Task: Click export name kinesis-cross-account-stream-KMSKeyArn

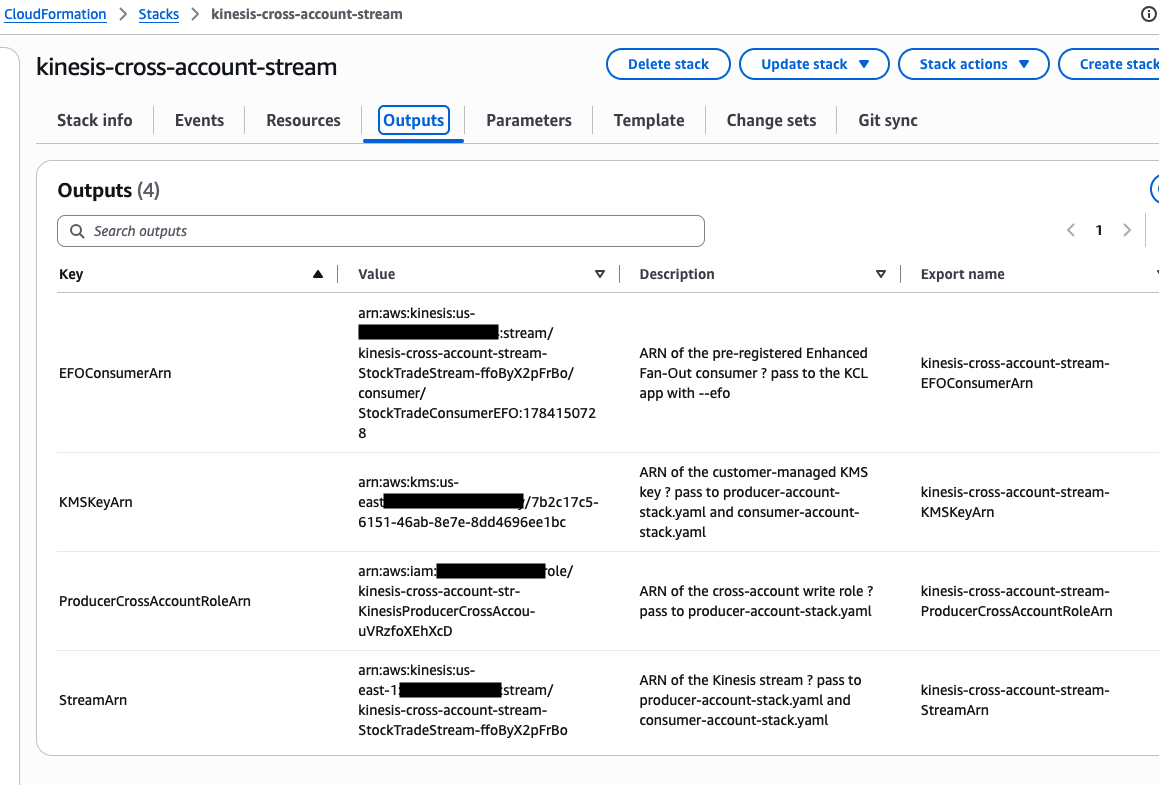Action: click(1015, 502)
